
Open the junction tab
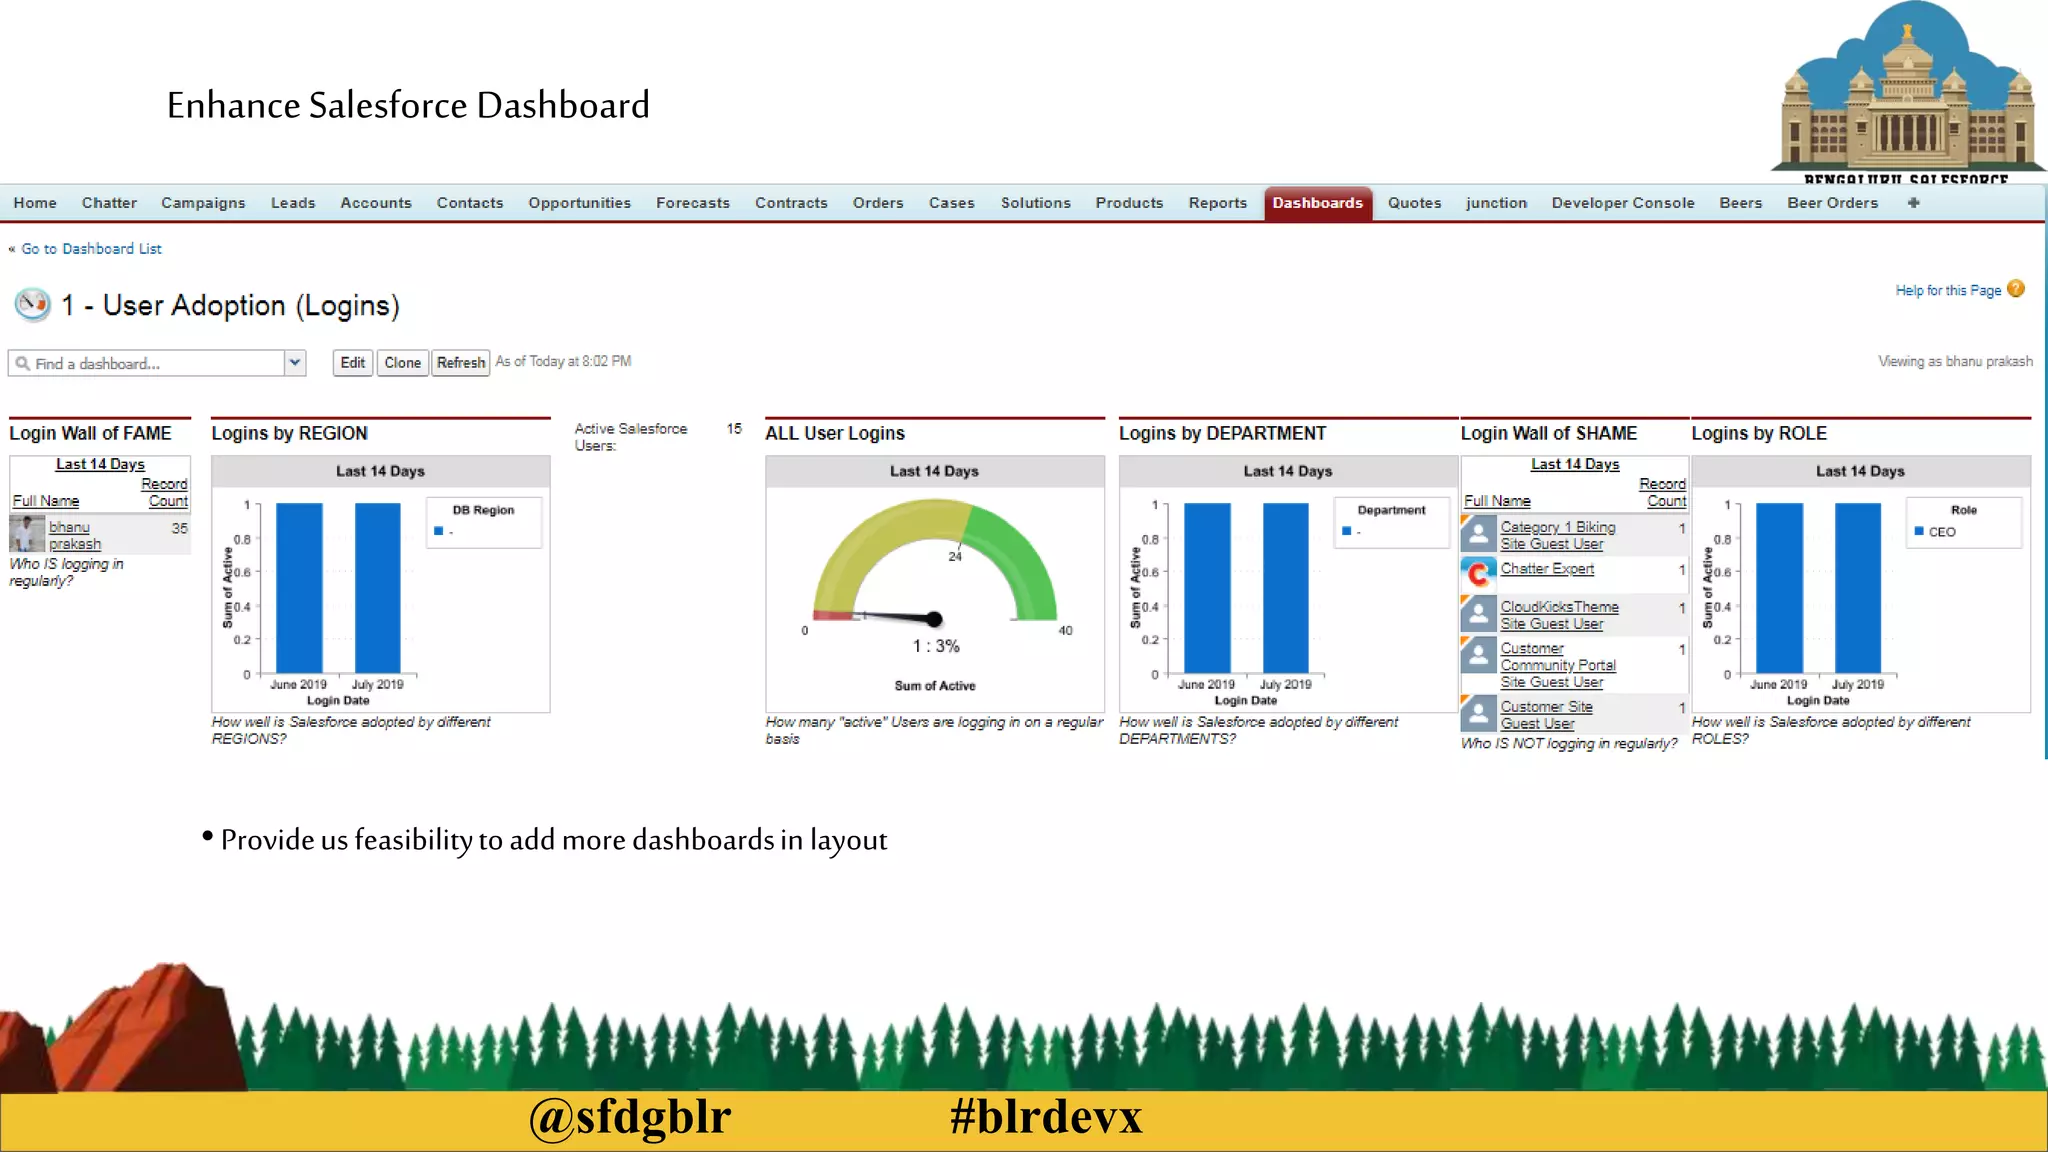click(x=1496, y=203)
